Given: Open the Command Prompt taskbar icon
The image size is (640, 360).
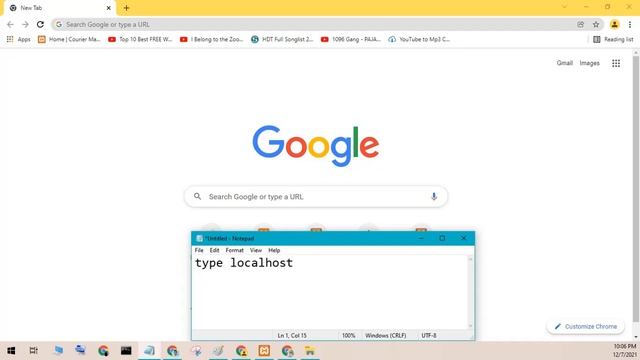Looking at the screenshot, I should tap(126, 351).
